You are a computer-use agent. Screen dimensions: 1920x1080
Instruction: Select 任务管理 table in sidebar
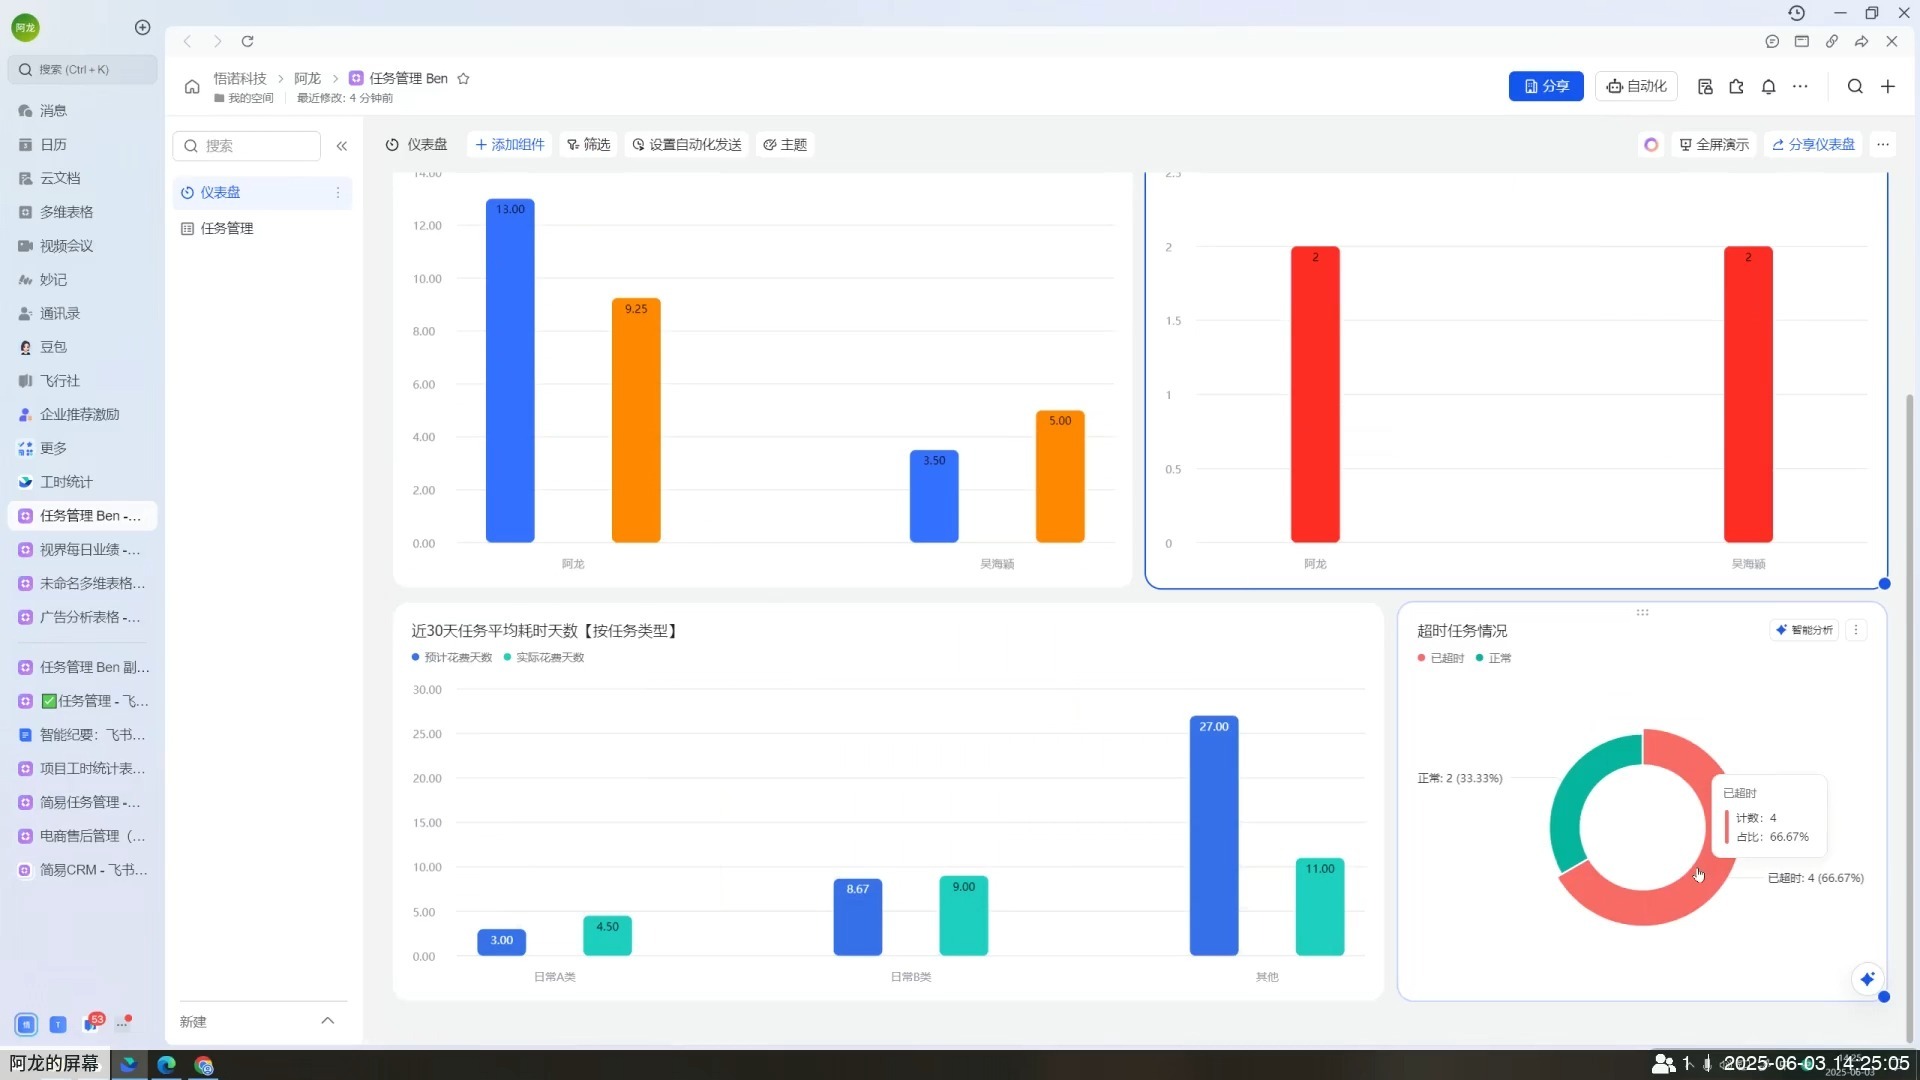click(226, 228)
